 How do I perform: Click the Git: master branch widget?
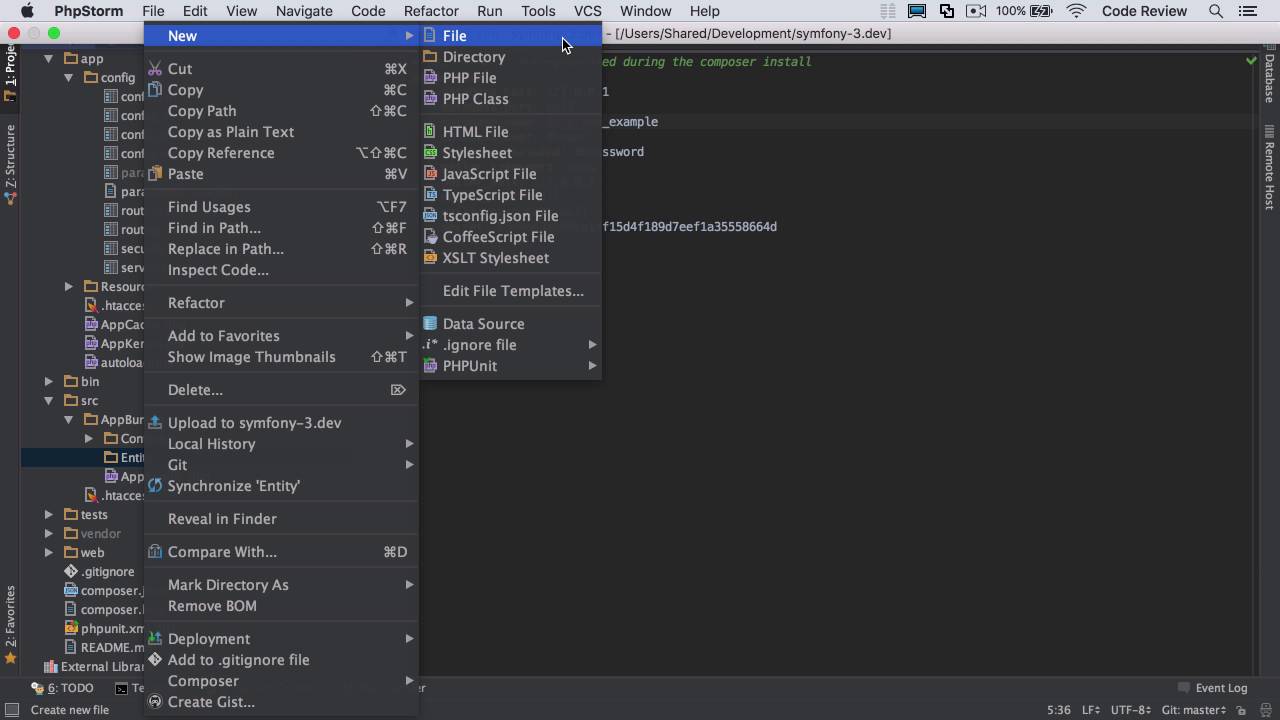1195,710
